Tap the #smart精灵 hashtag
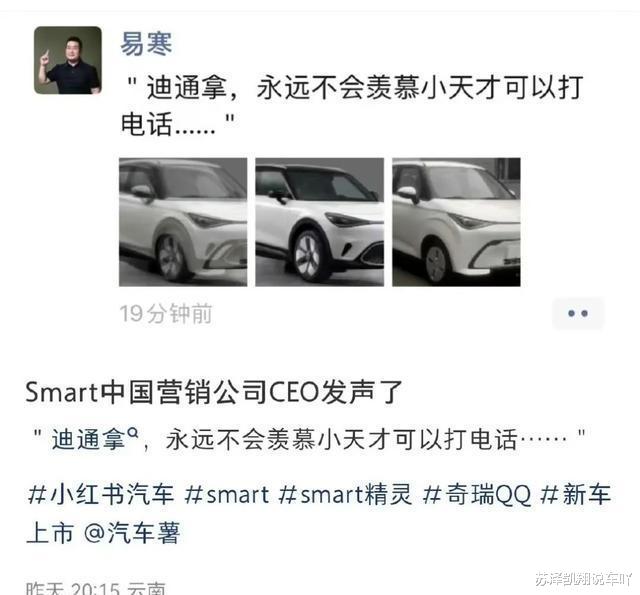This screenshot has height=595, width=640. 345,494
